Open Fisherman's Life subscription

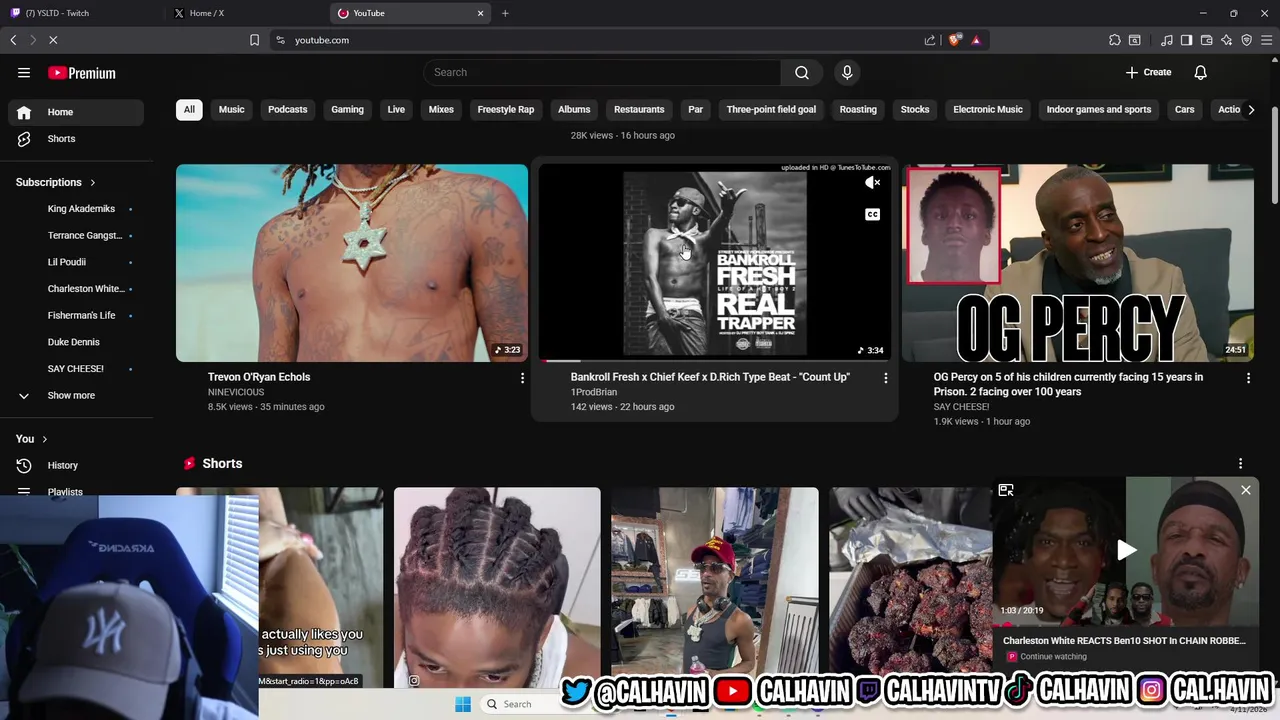coord(81,315)
